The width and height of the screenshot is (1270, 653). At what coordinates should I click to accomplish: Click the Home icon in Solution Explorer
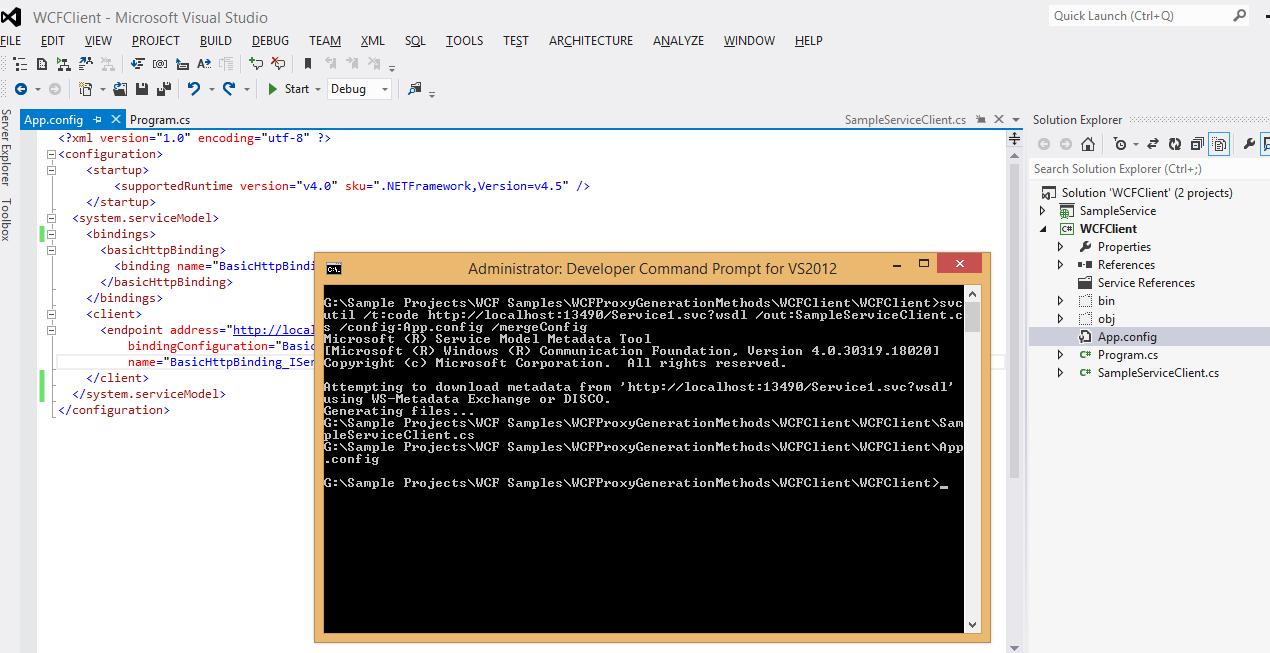click(x=1088, y=144)
